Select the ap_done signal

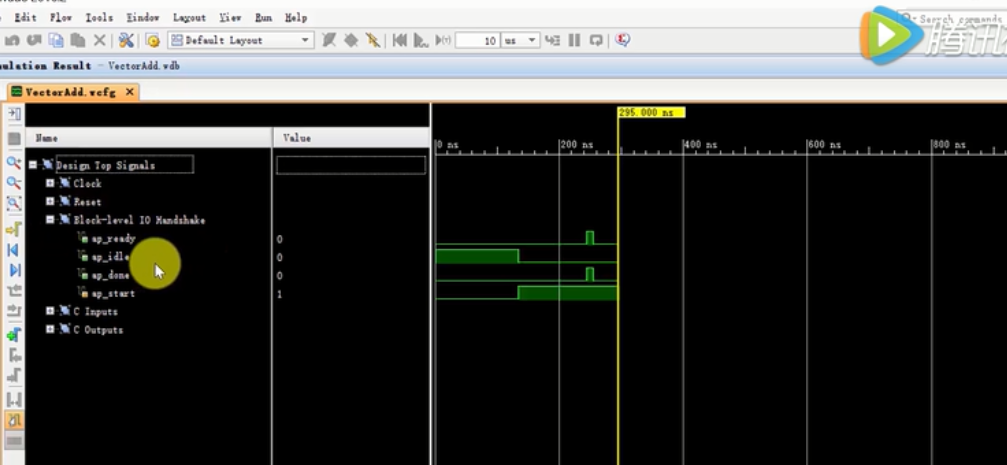click(110, 275)
